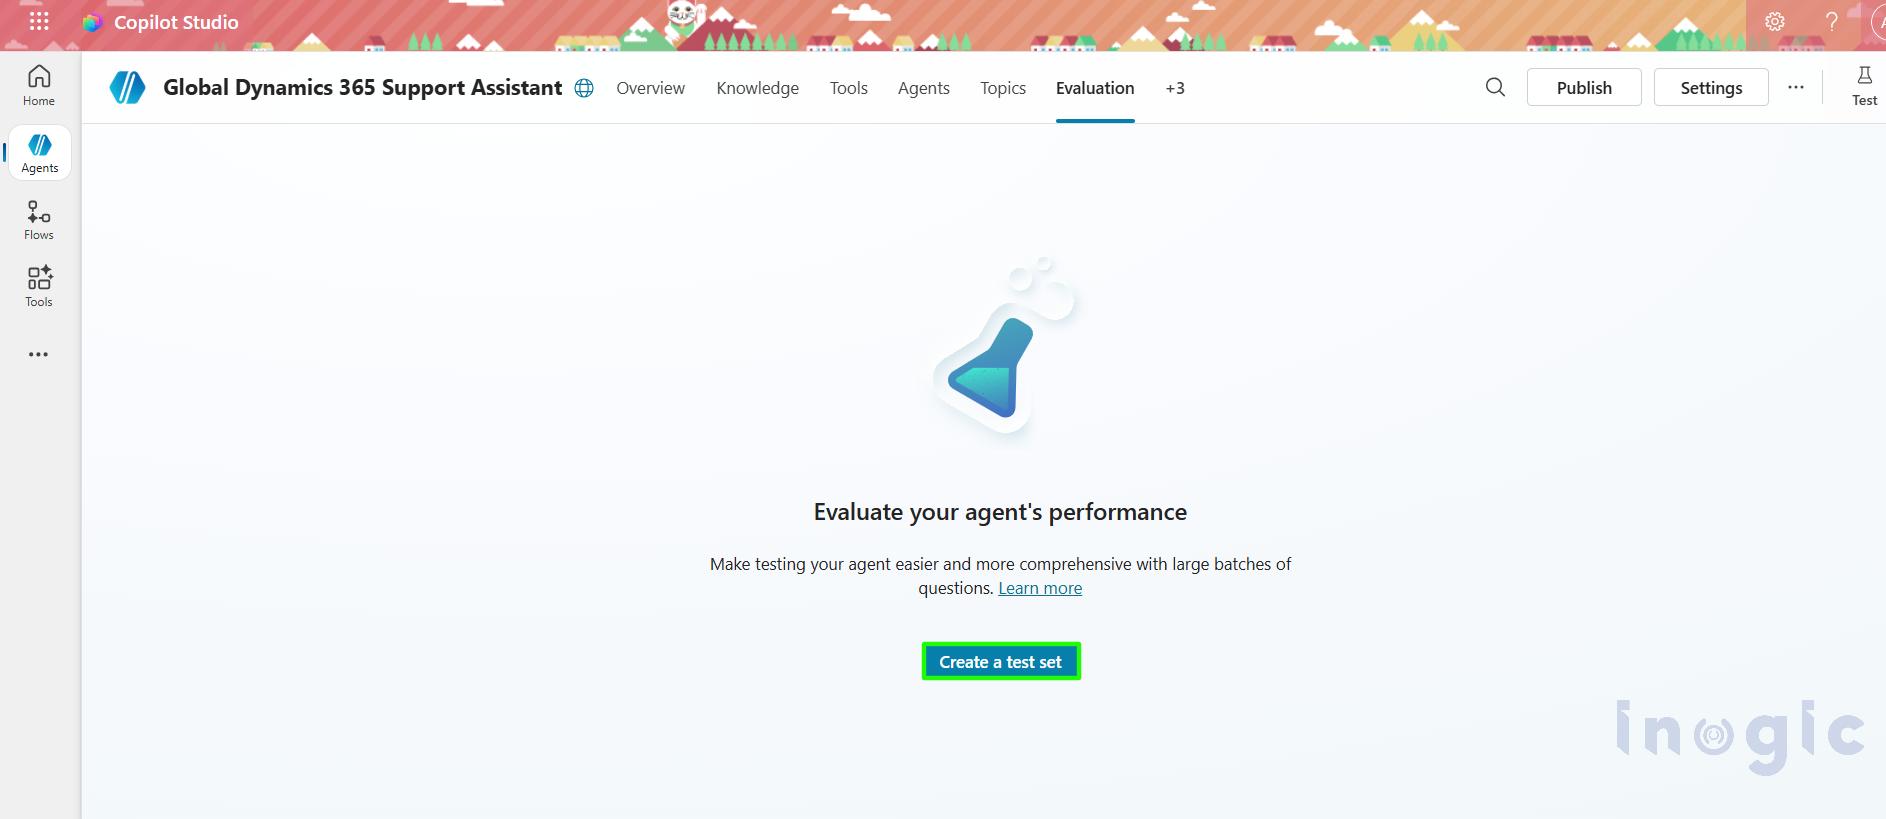This screenshot has width=1886, height=819.
Task: Open the Test flask panel
Action: point(1864,86)
